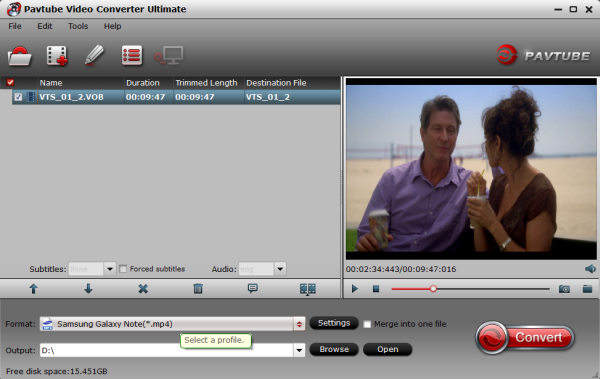The image size is (600, 379).
Task: Click destination file name VTS_01_2
Action: pyautogui.click(x=267, y=97)
